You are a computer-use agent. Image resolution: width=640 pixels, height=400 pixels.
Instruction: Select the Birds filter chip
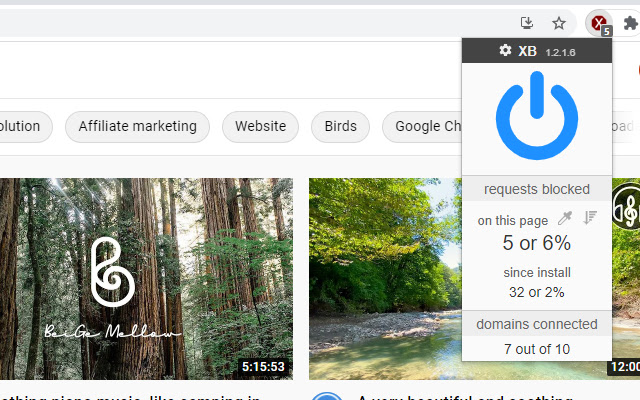[340, 126]
